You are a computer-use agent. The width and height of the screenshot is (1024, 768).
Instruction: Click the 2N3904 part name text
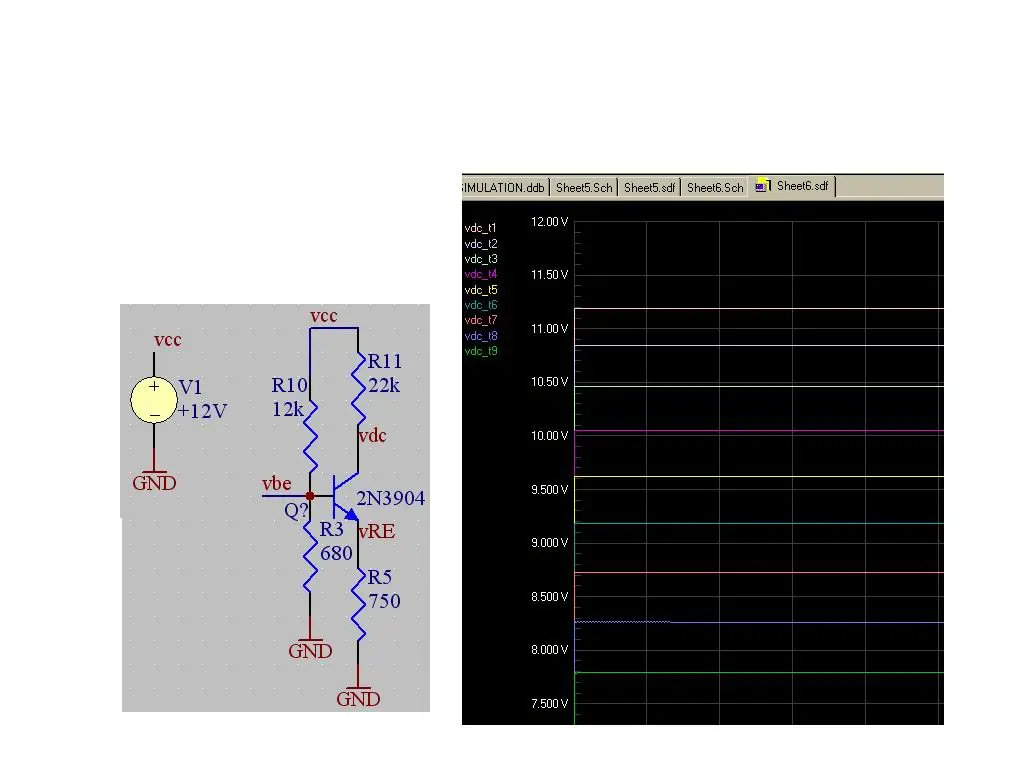tap(391, 499)
